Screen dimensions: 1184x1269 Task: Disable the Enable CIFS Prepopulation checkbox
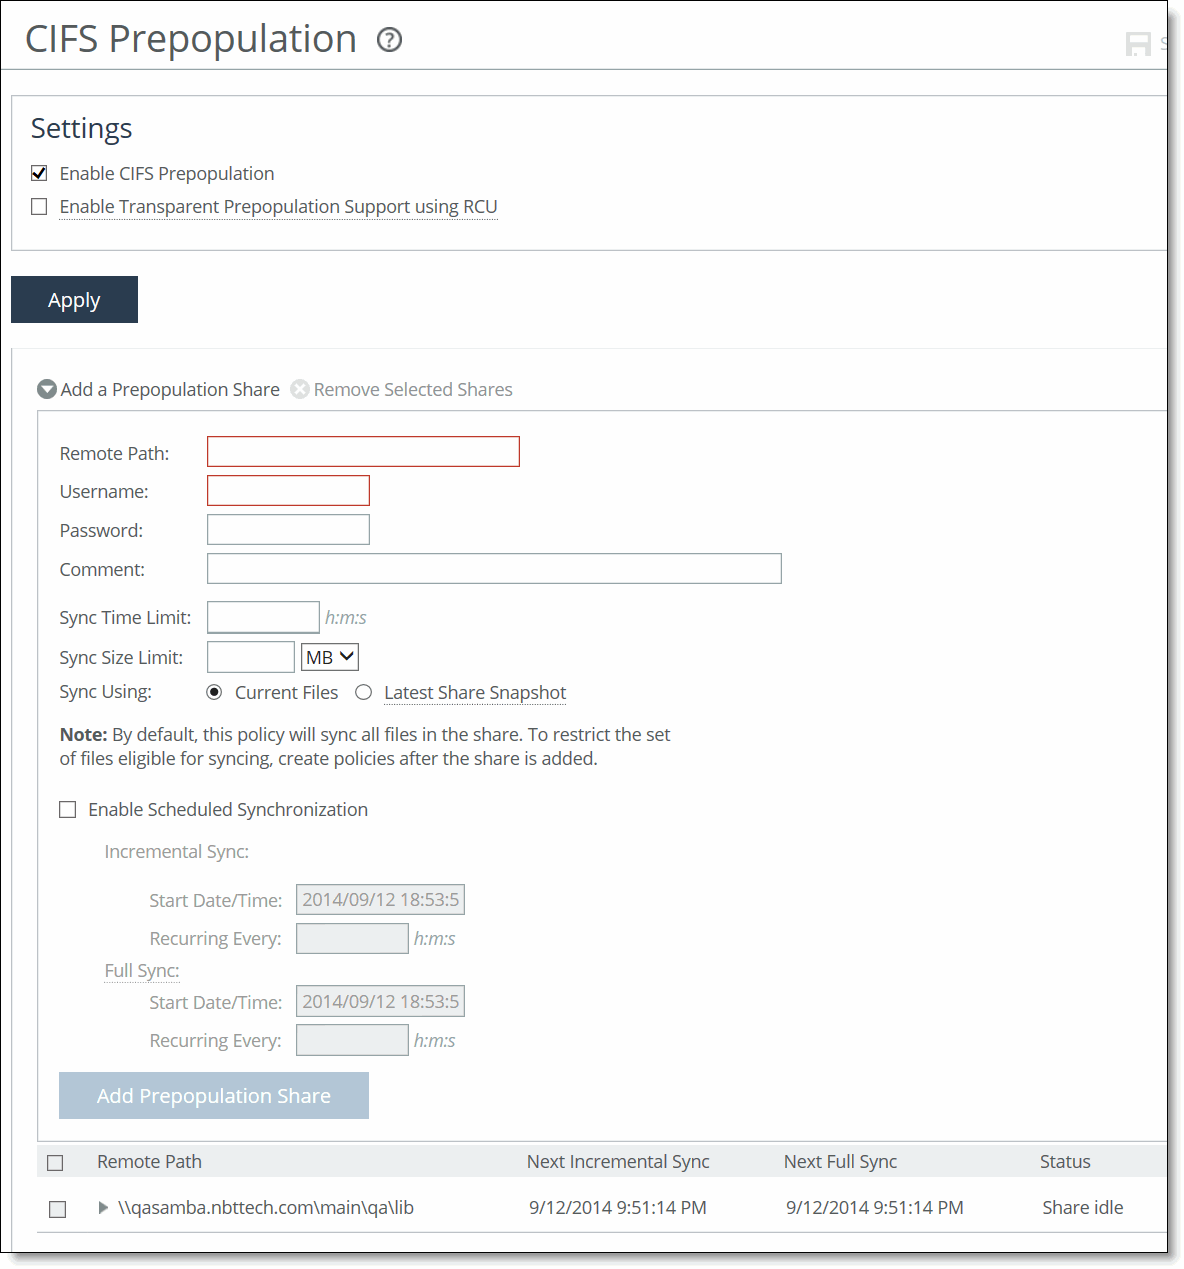point(38,173)
